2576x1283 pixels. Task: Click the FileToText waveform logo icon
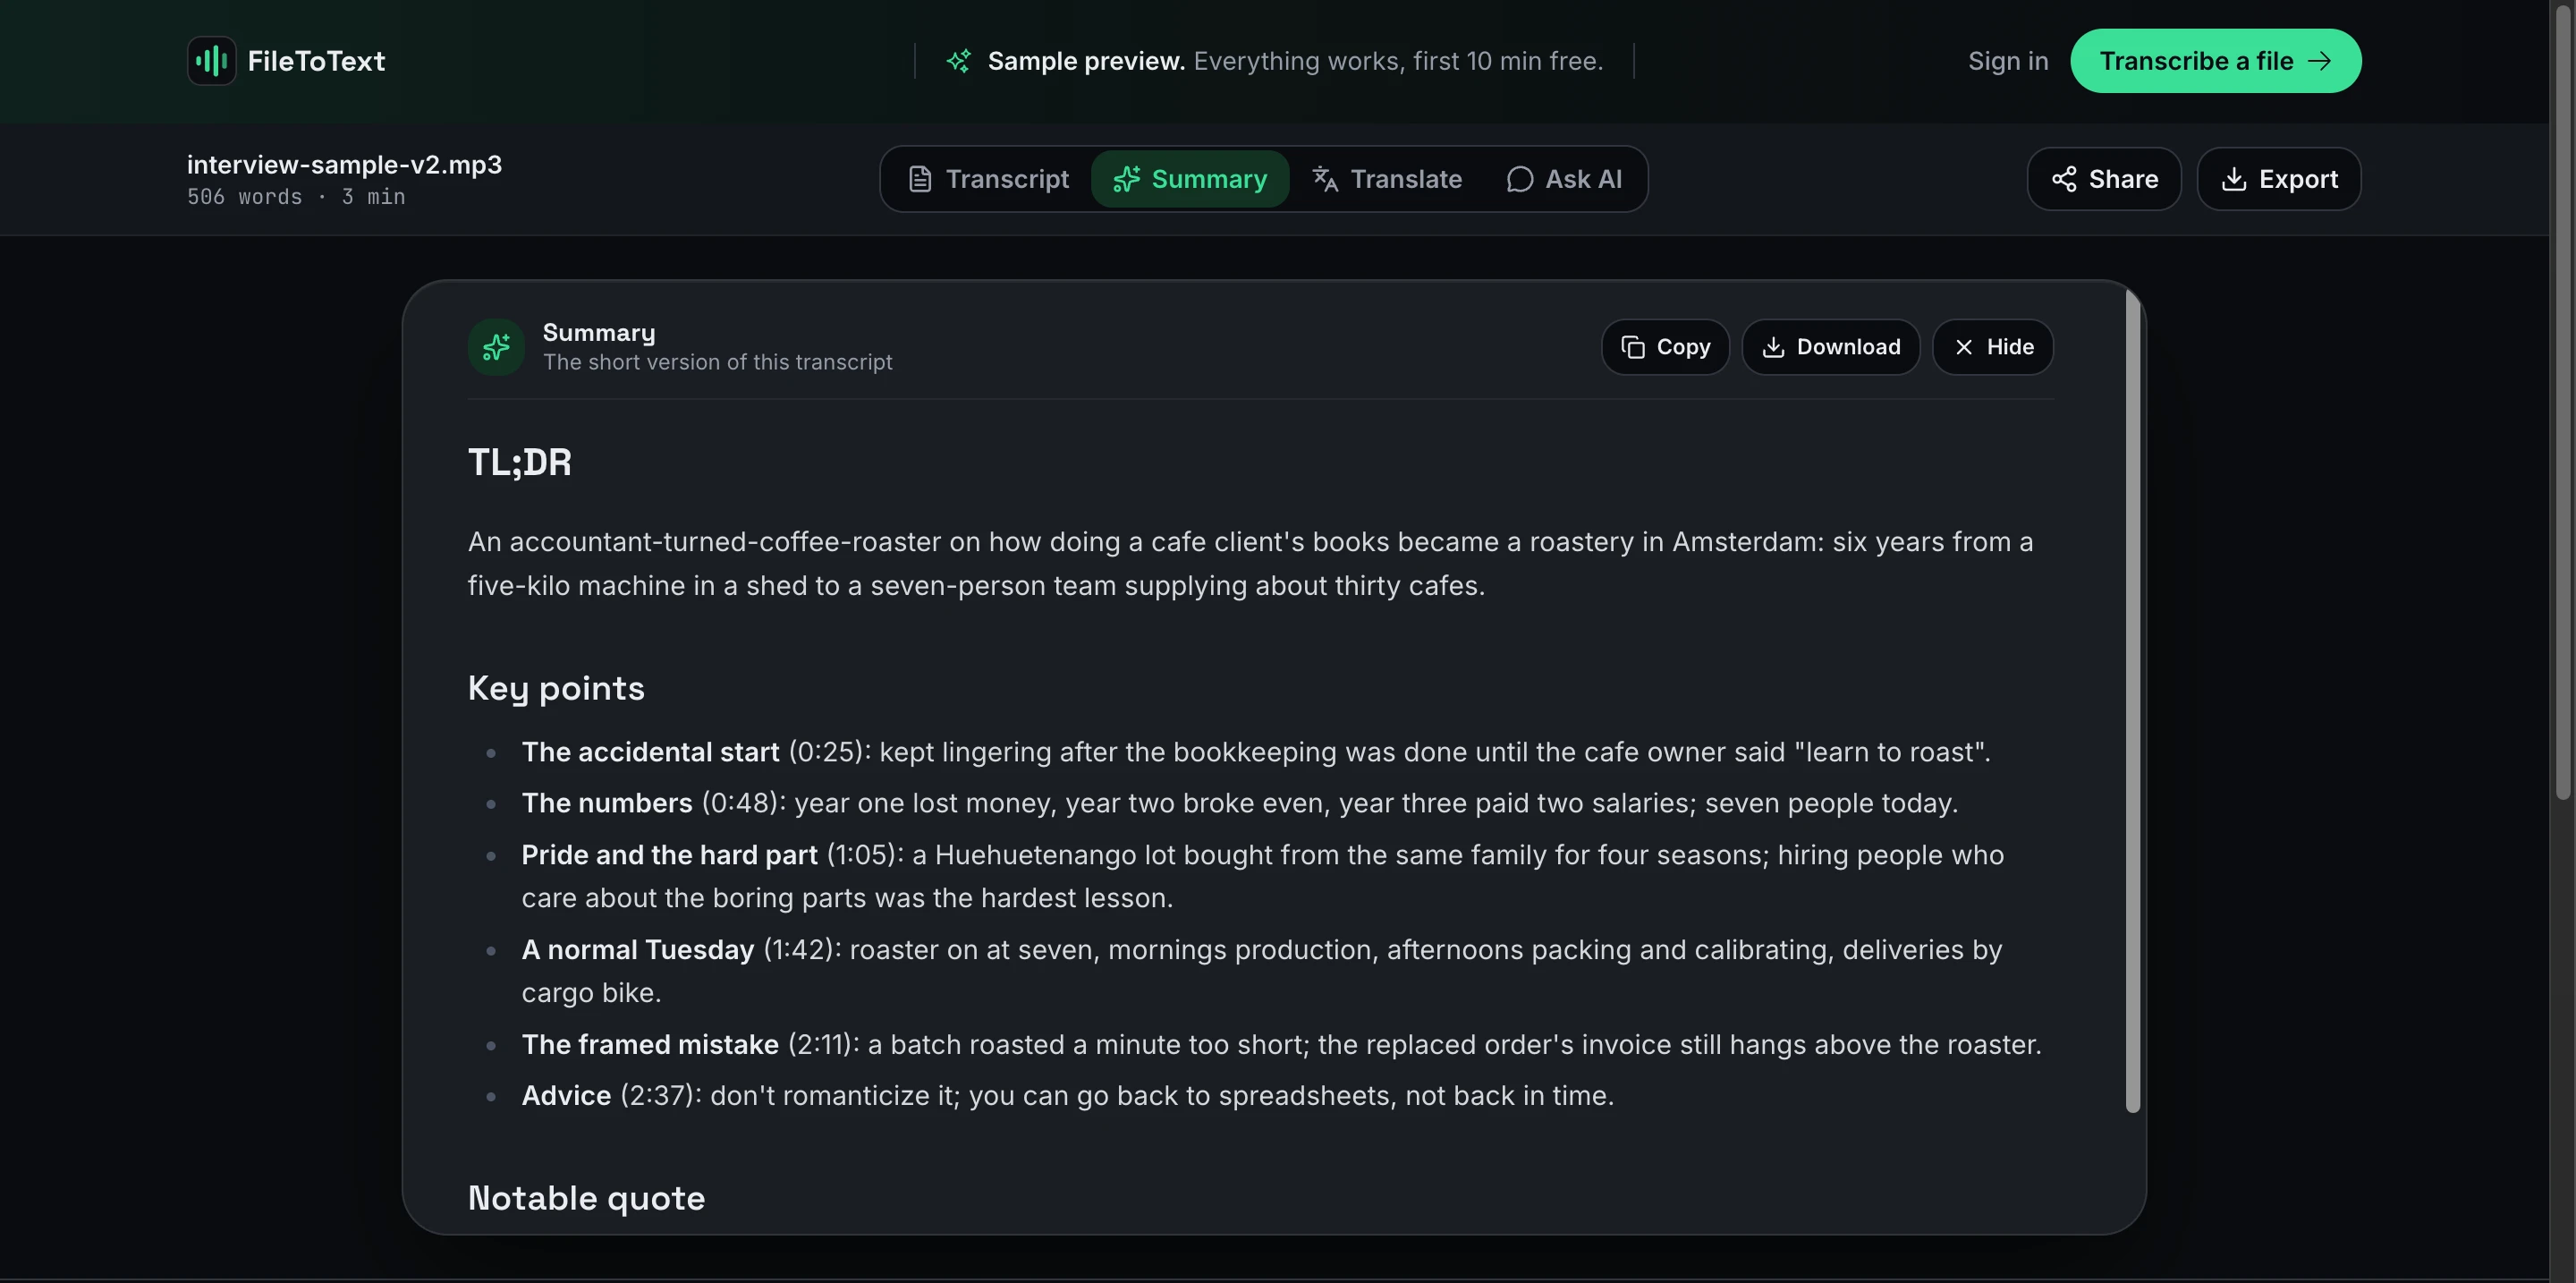pos(211,61)
